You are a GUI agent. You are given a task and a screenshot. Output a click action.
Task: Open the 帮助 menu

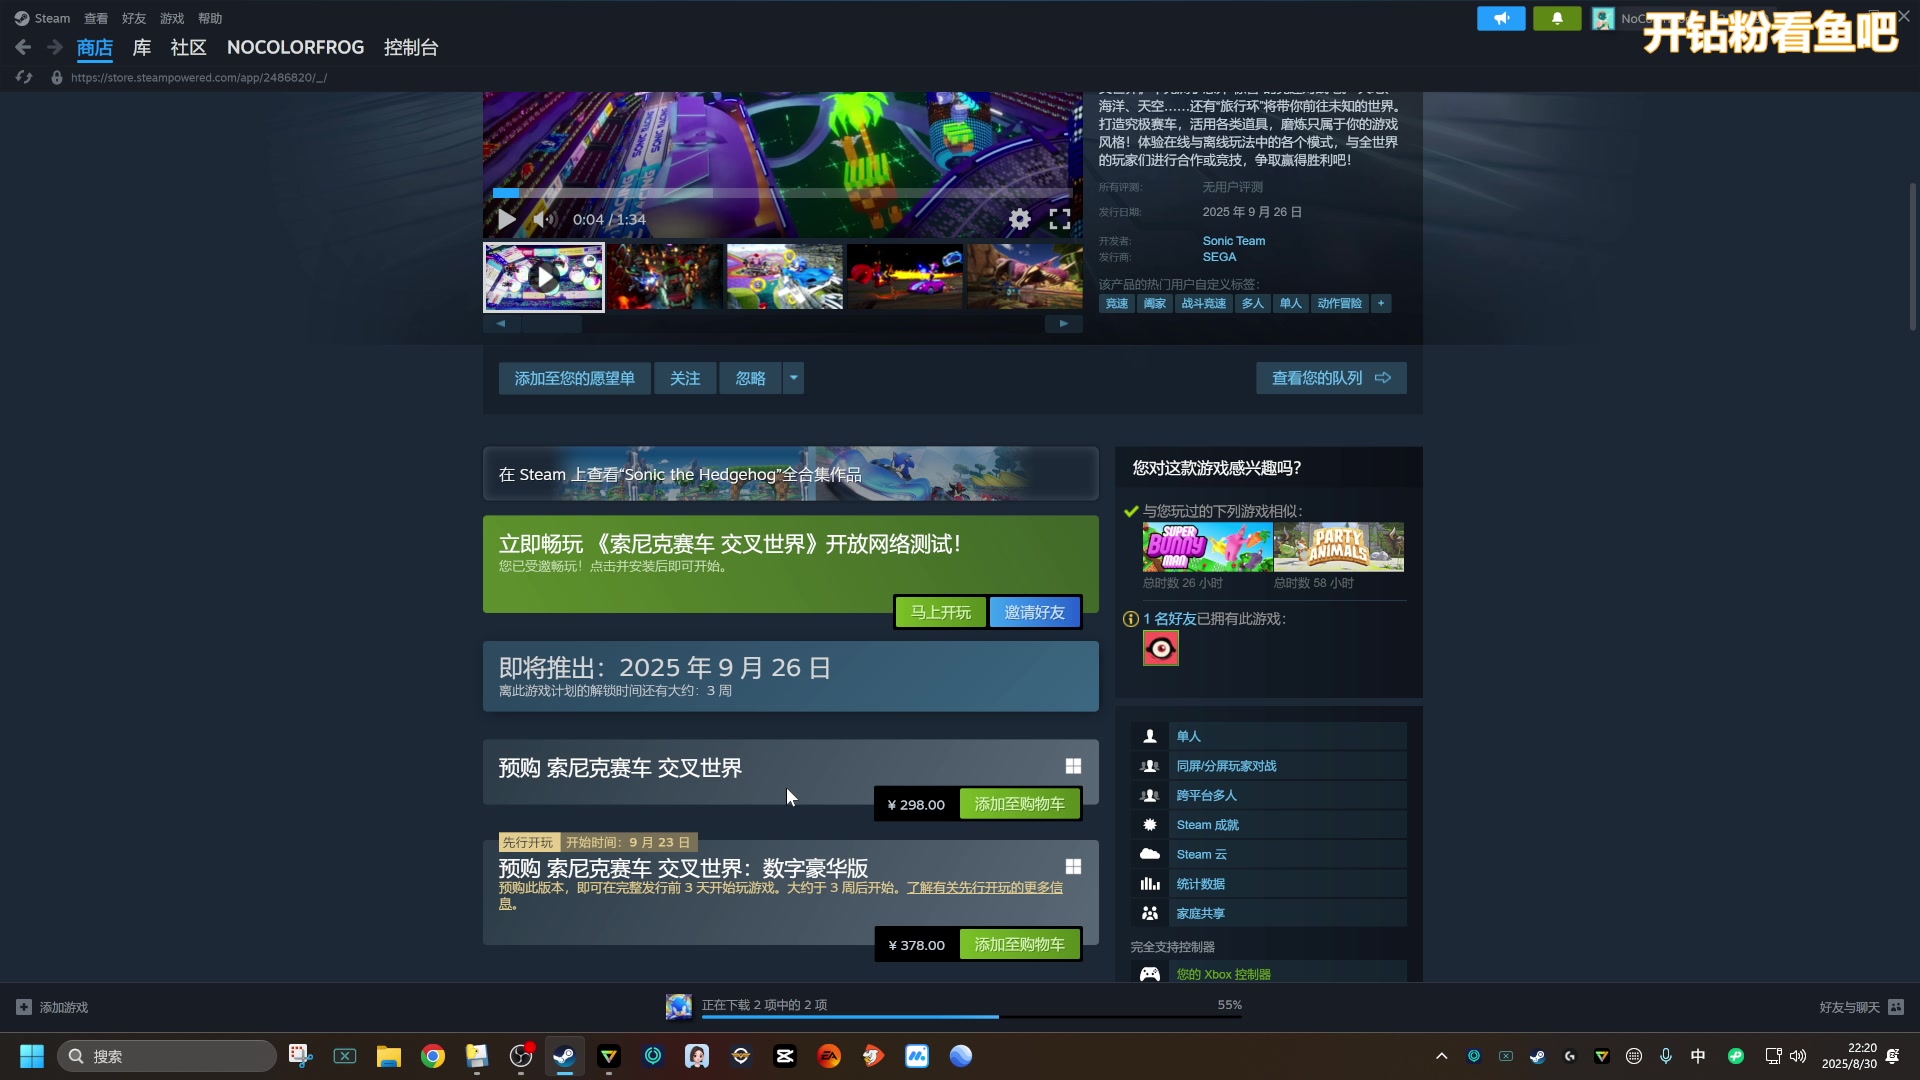coord(210,18)
